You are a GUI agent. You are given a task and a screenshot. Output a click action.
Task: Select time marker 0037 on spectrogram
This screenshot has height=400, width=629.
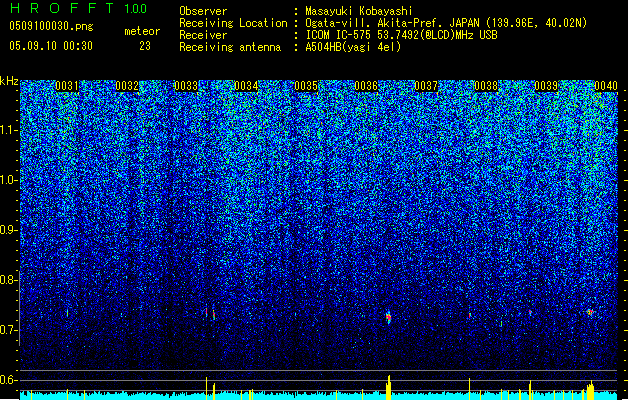426,86
